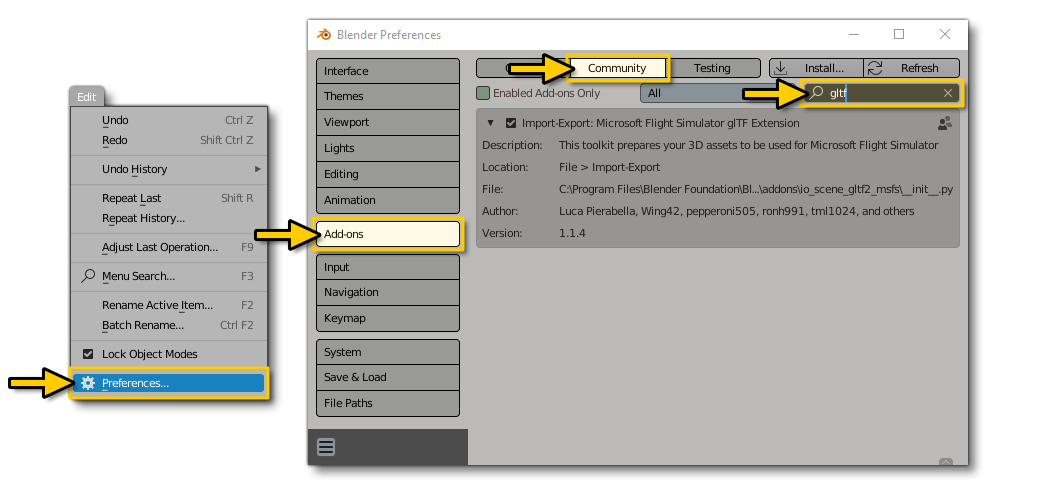
Task: Open the Lights preferences section
Action: (388, 148)
